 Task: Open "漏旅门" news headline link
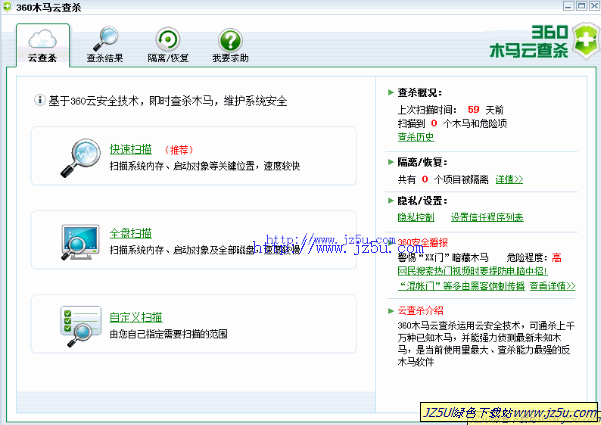pyautogui.click(x=461, y=286)
